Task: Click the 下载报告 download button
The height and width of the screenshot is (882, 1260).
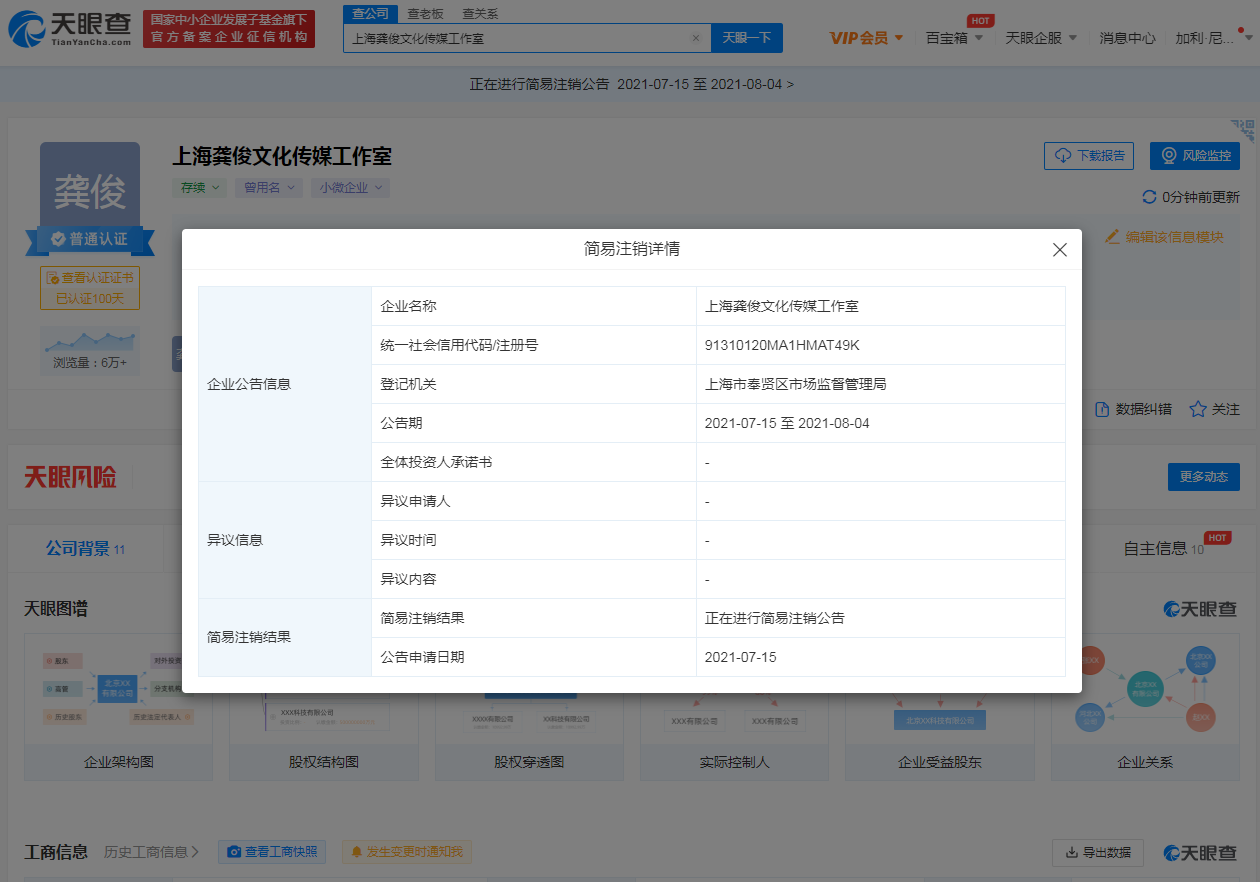Action: coord(1089,156)
